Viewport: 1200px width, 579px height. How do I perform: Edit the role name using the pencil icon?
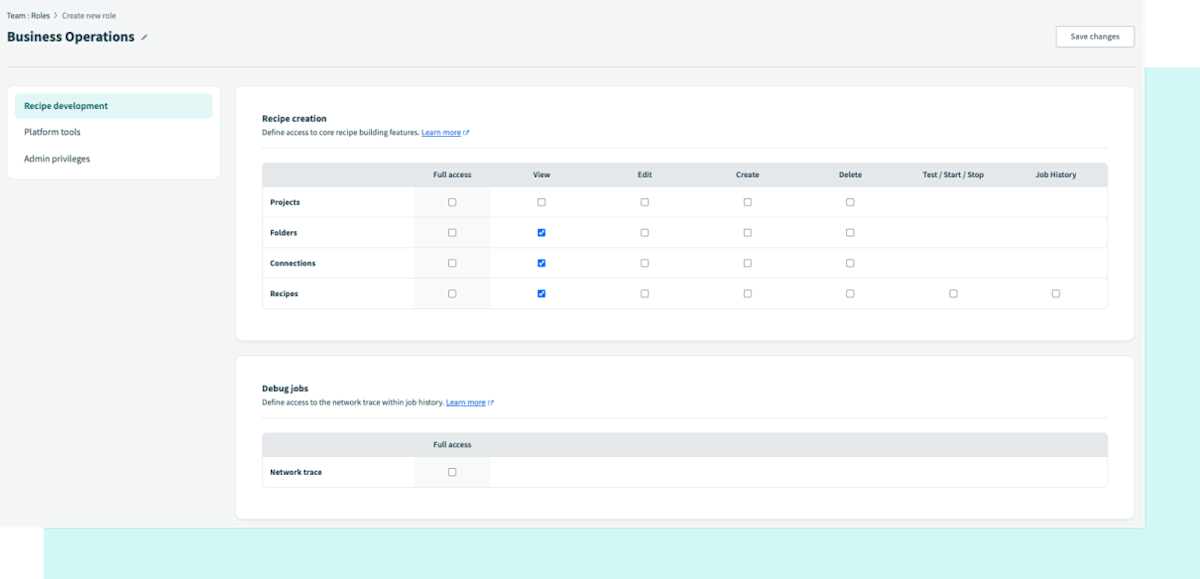(x=144, y=36)
